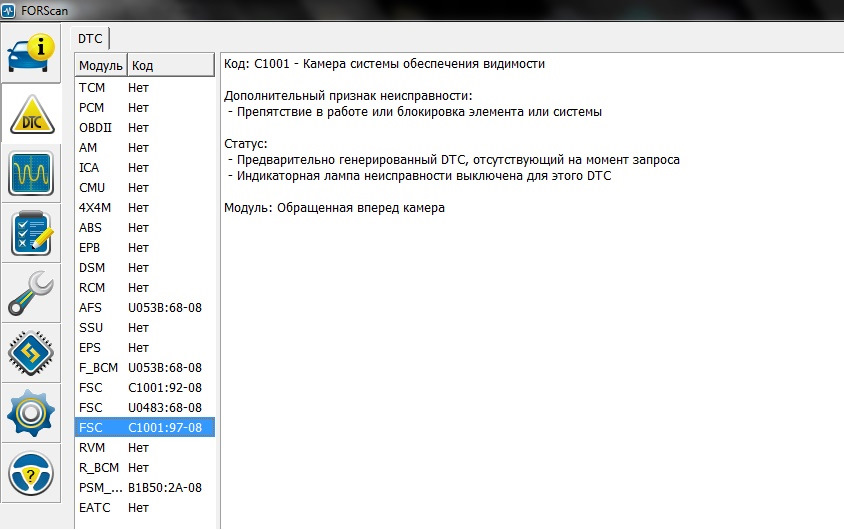This screenshot has width=844, height=530.
Task: Sort by the Модуль column header
Action: point(101,66)
